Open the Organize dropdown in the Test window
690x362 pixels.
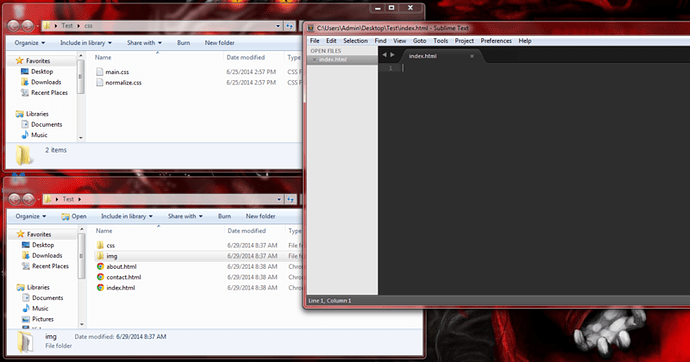[31, 216]
